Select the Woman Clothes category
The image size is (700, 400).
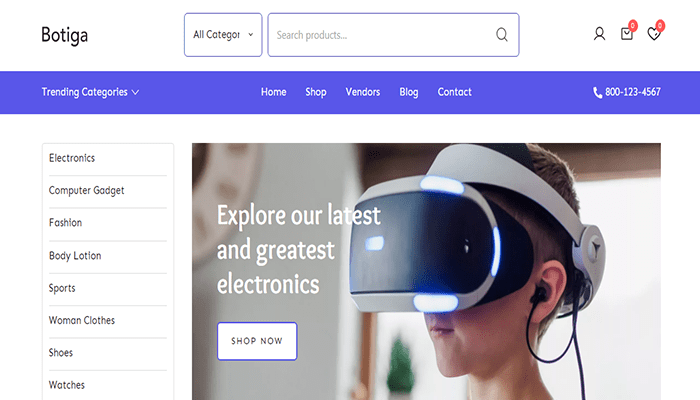coord(82,320)
